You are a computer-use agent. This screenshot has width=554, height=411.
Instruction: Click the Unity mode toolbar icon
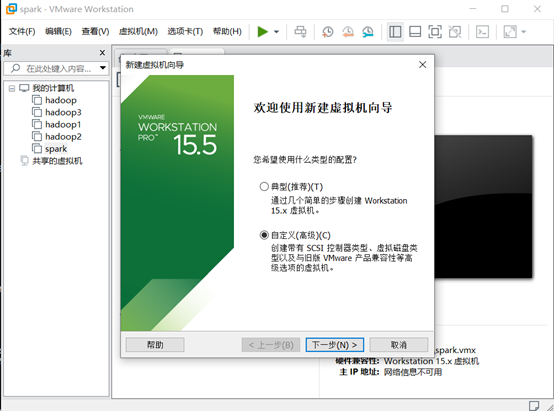click(455, 32)
